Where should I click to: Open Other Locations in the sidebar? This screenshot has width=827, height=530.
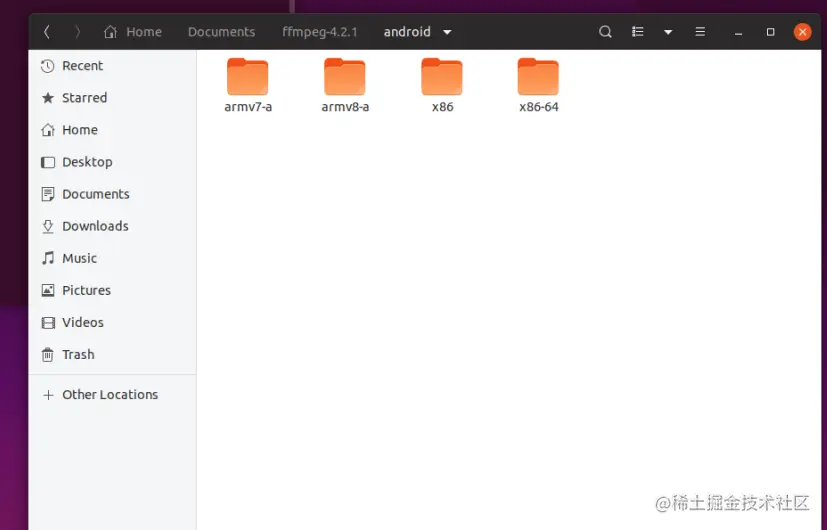pos(112,395)
